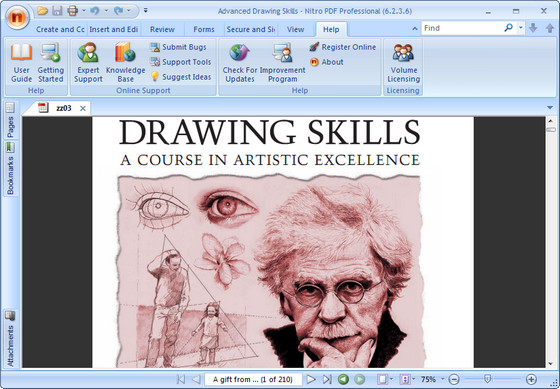Image resolution: width=560 pixels, height=389 pixels.
Task: Open the Find options dropdown arrow
Action: click(x=521, y=28)
